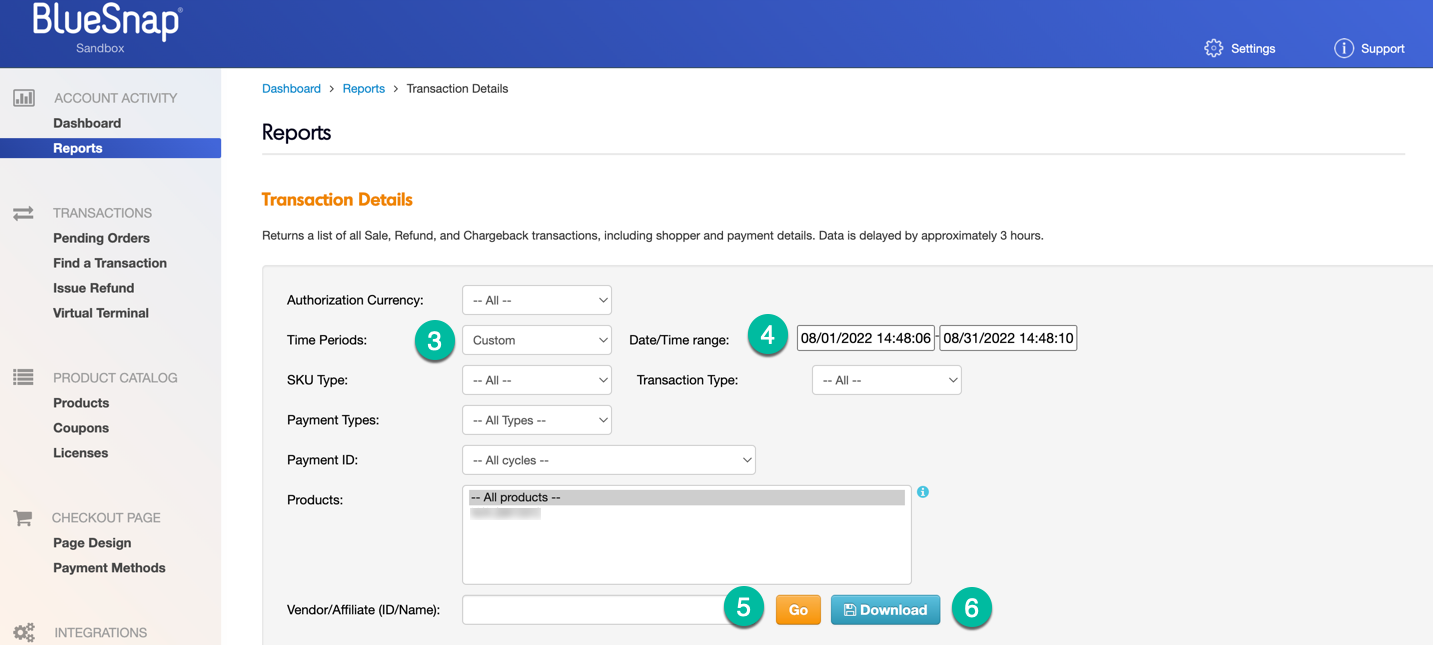
Task: Click the Download report button
Action: (885, 610)
